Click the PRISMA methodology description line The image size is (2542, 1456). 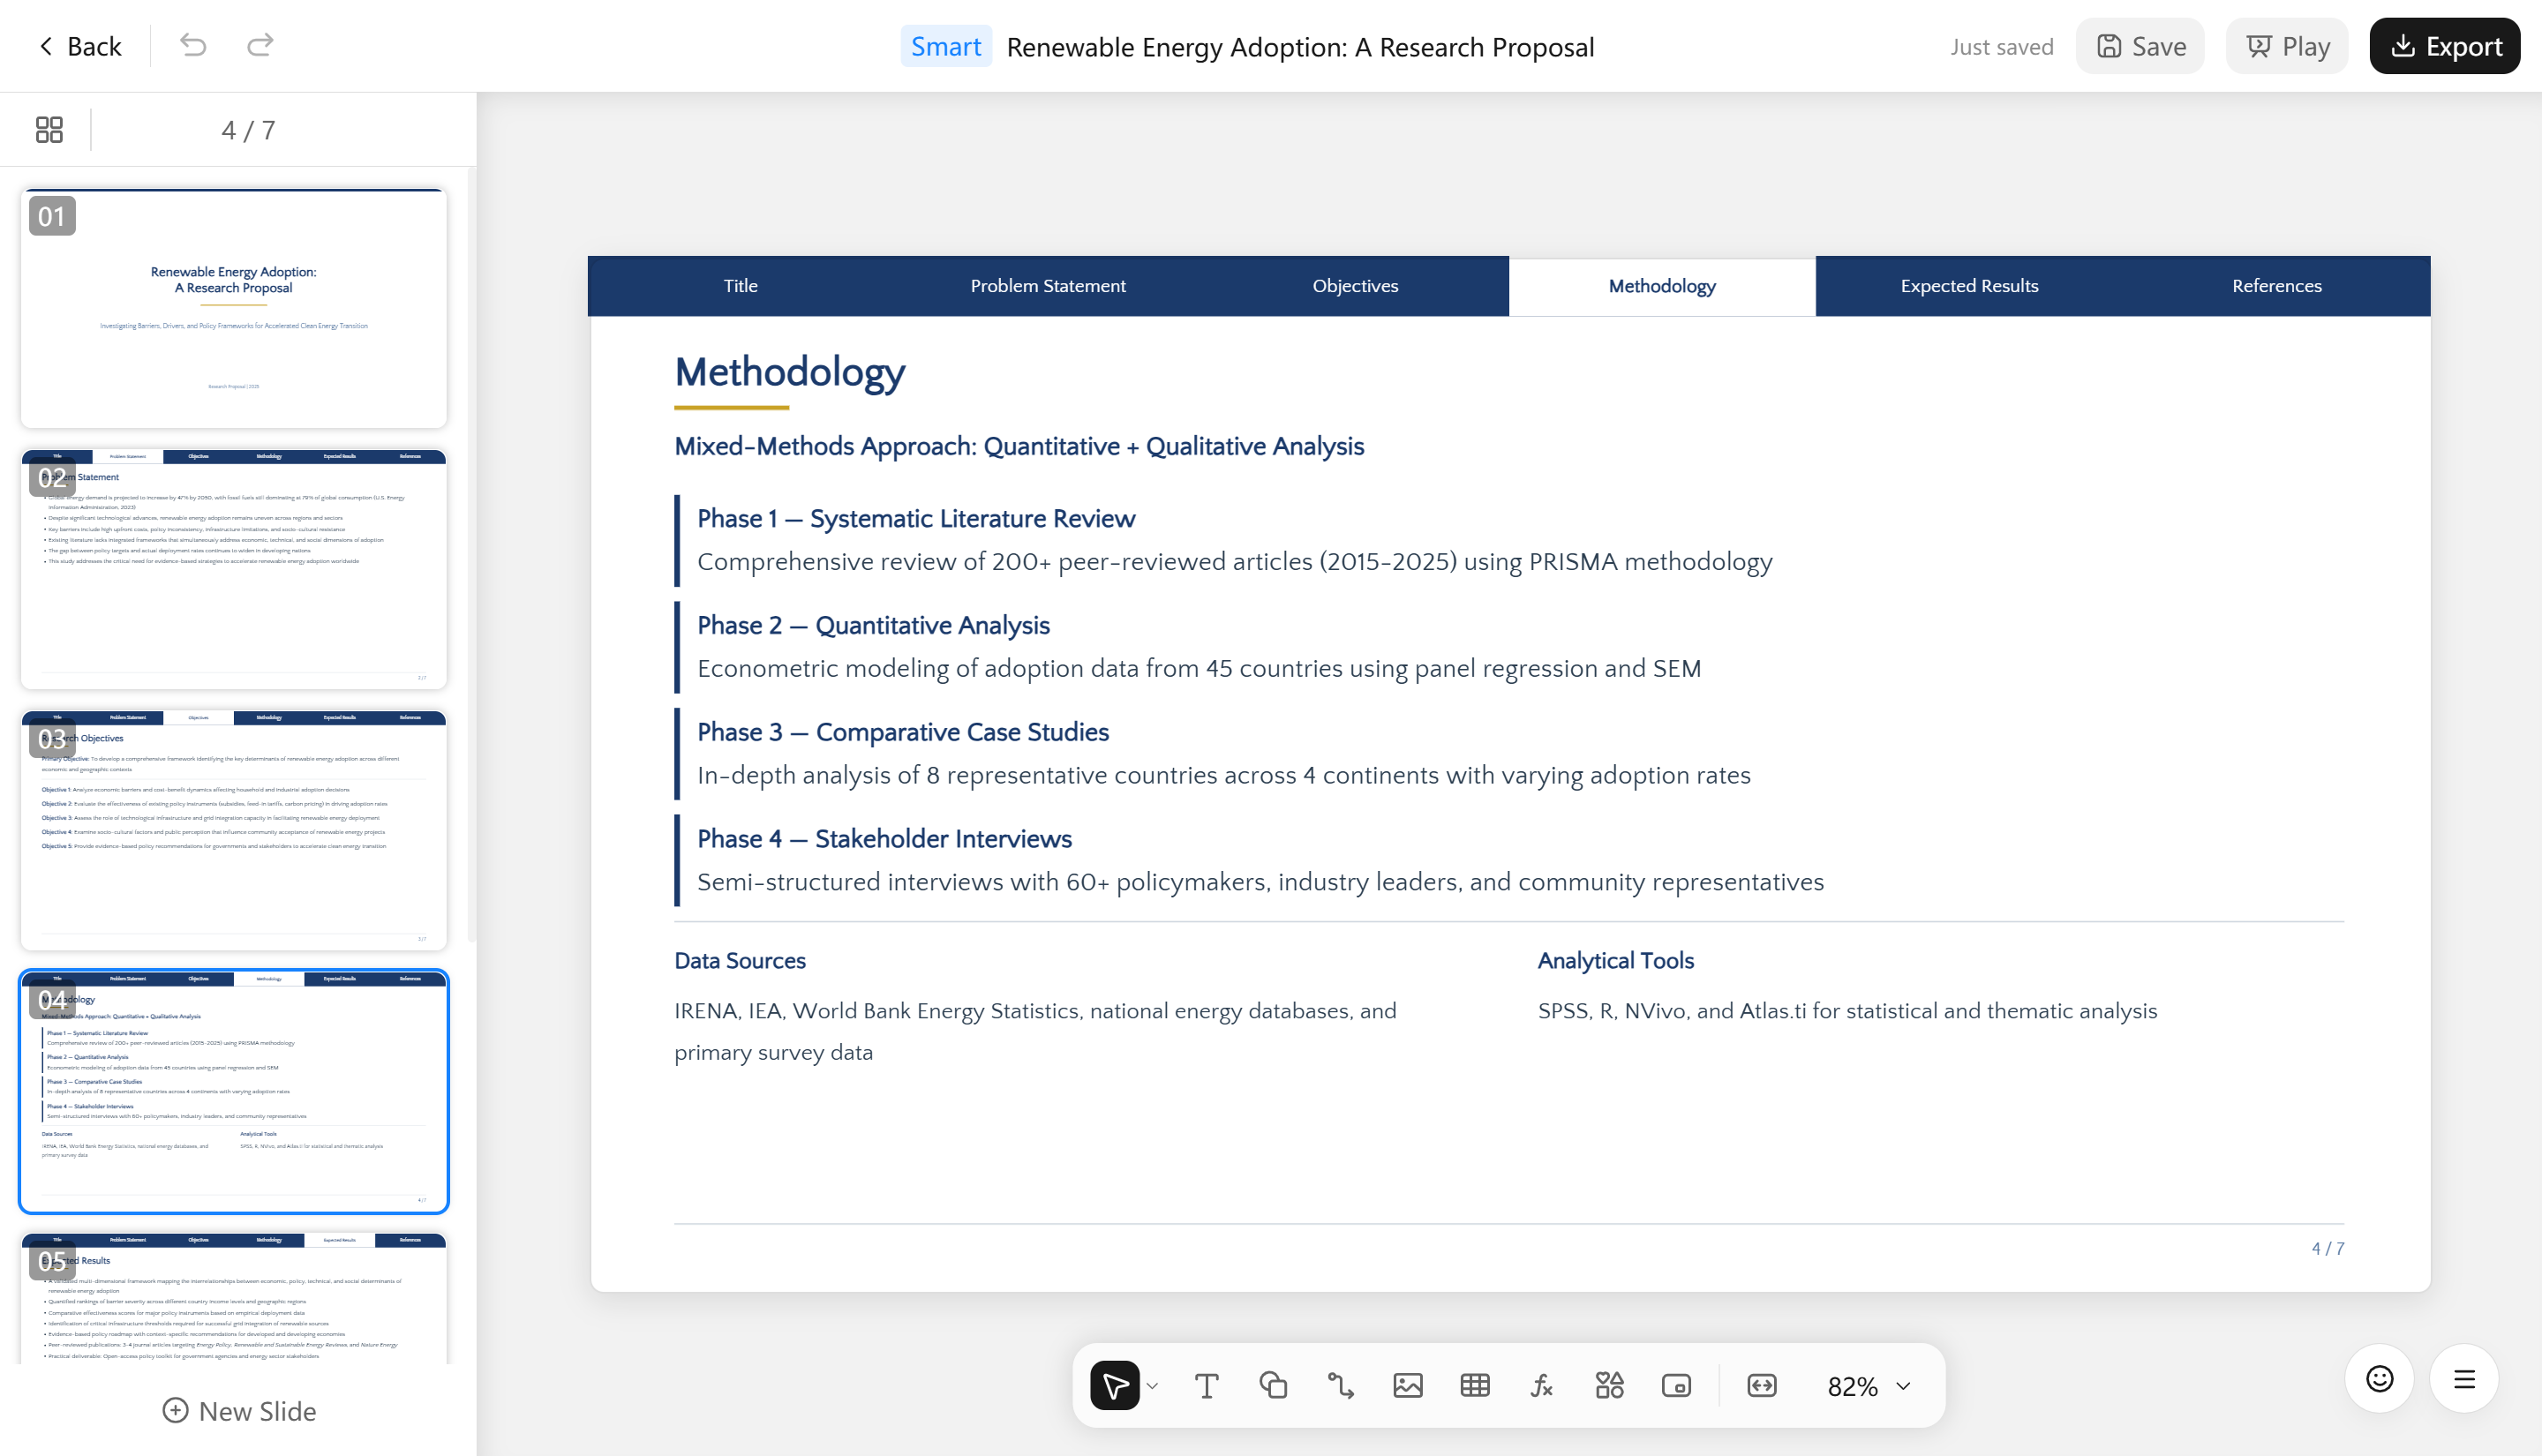(x=1235, y=561)
